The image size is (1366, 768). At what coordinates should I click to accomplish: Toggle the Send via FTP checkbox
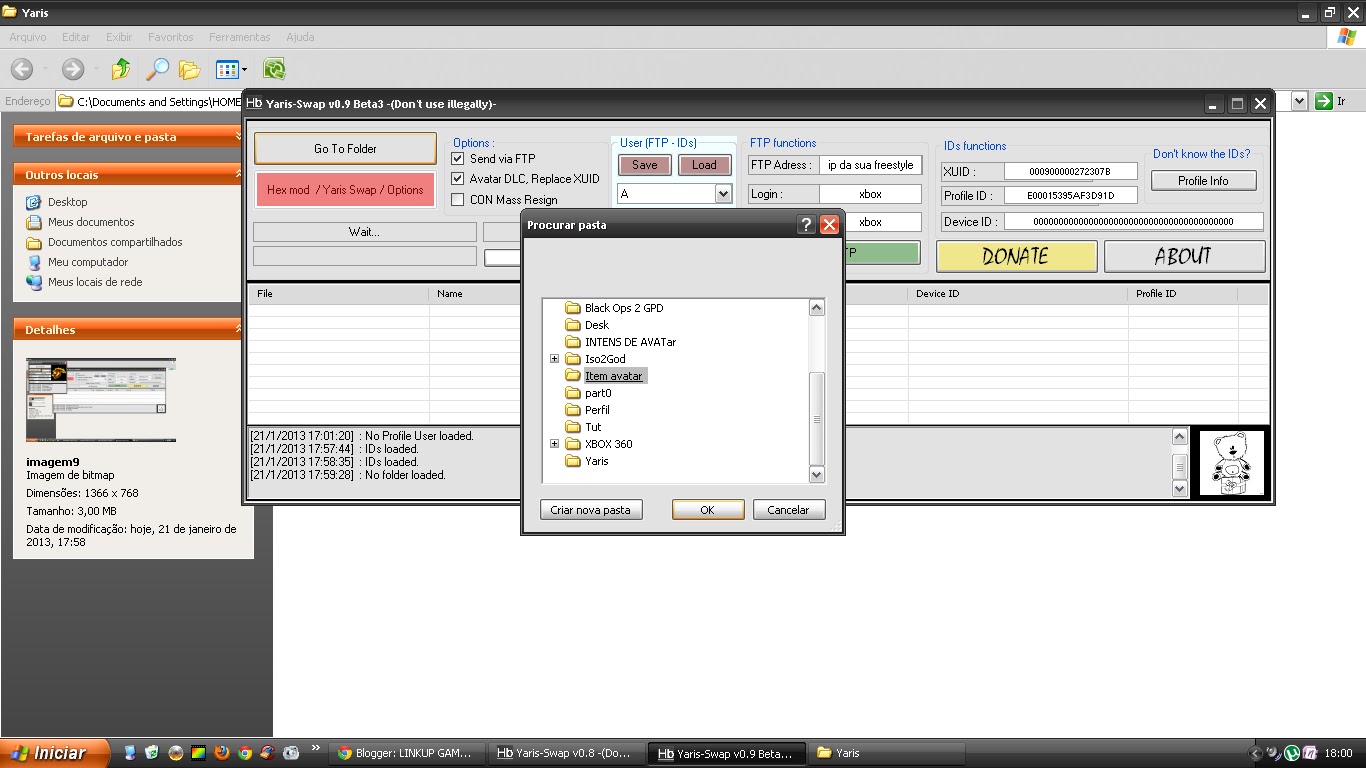pos(458,159)
